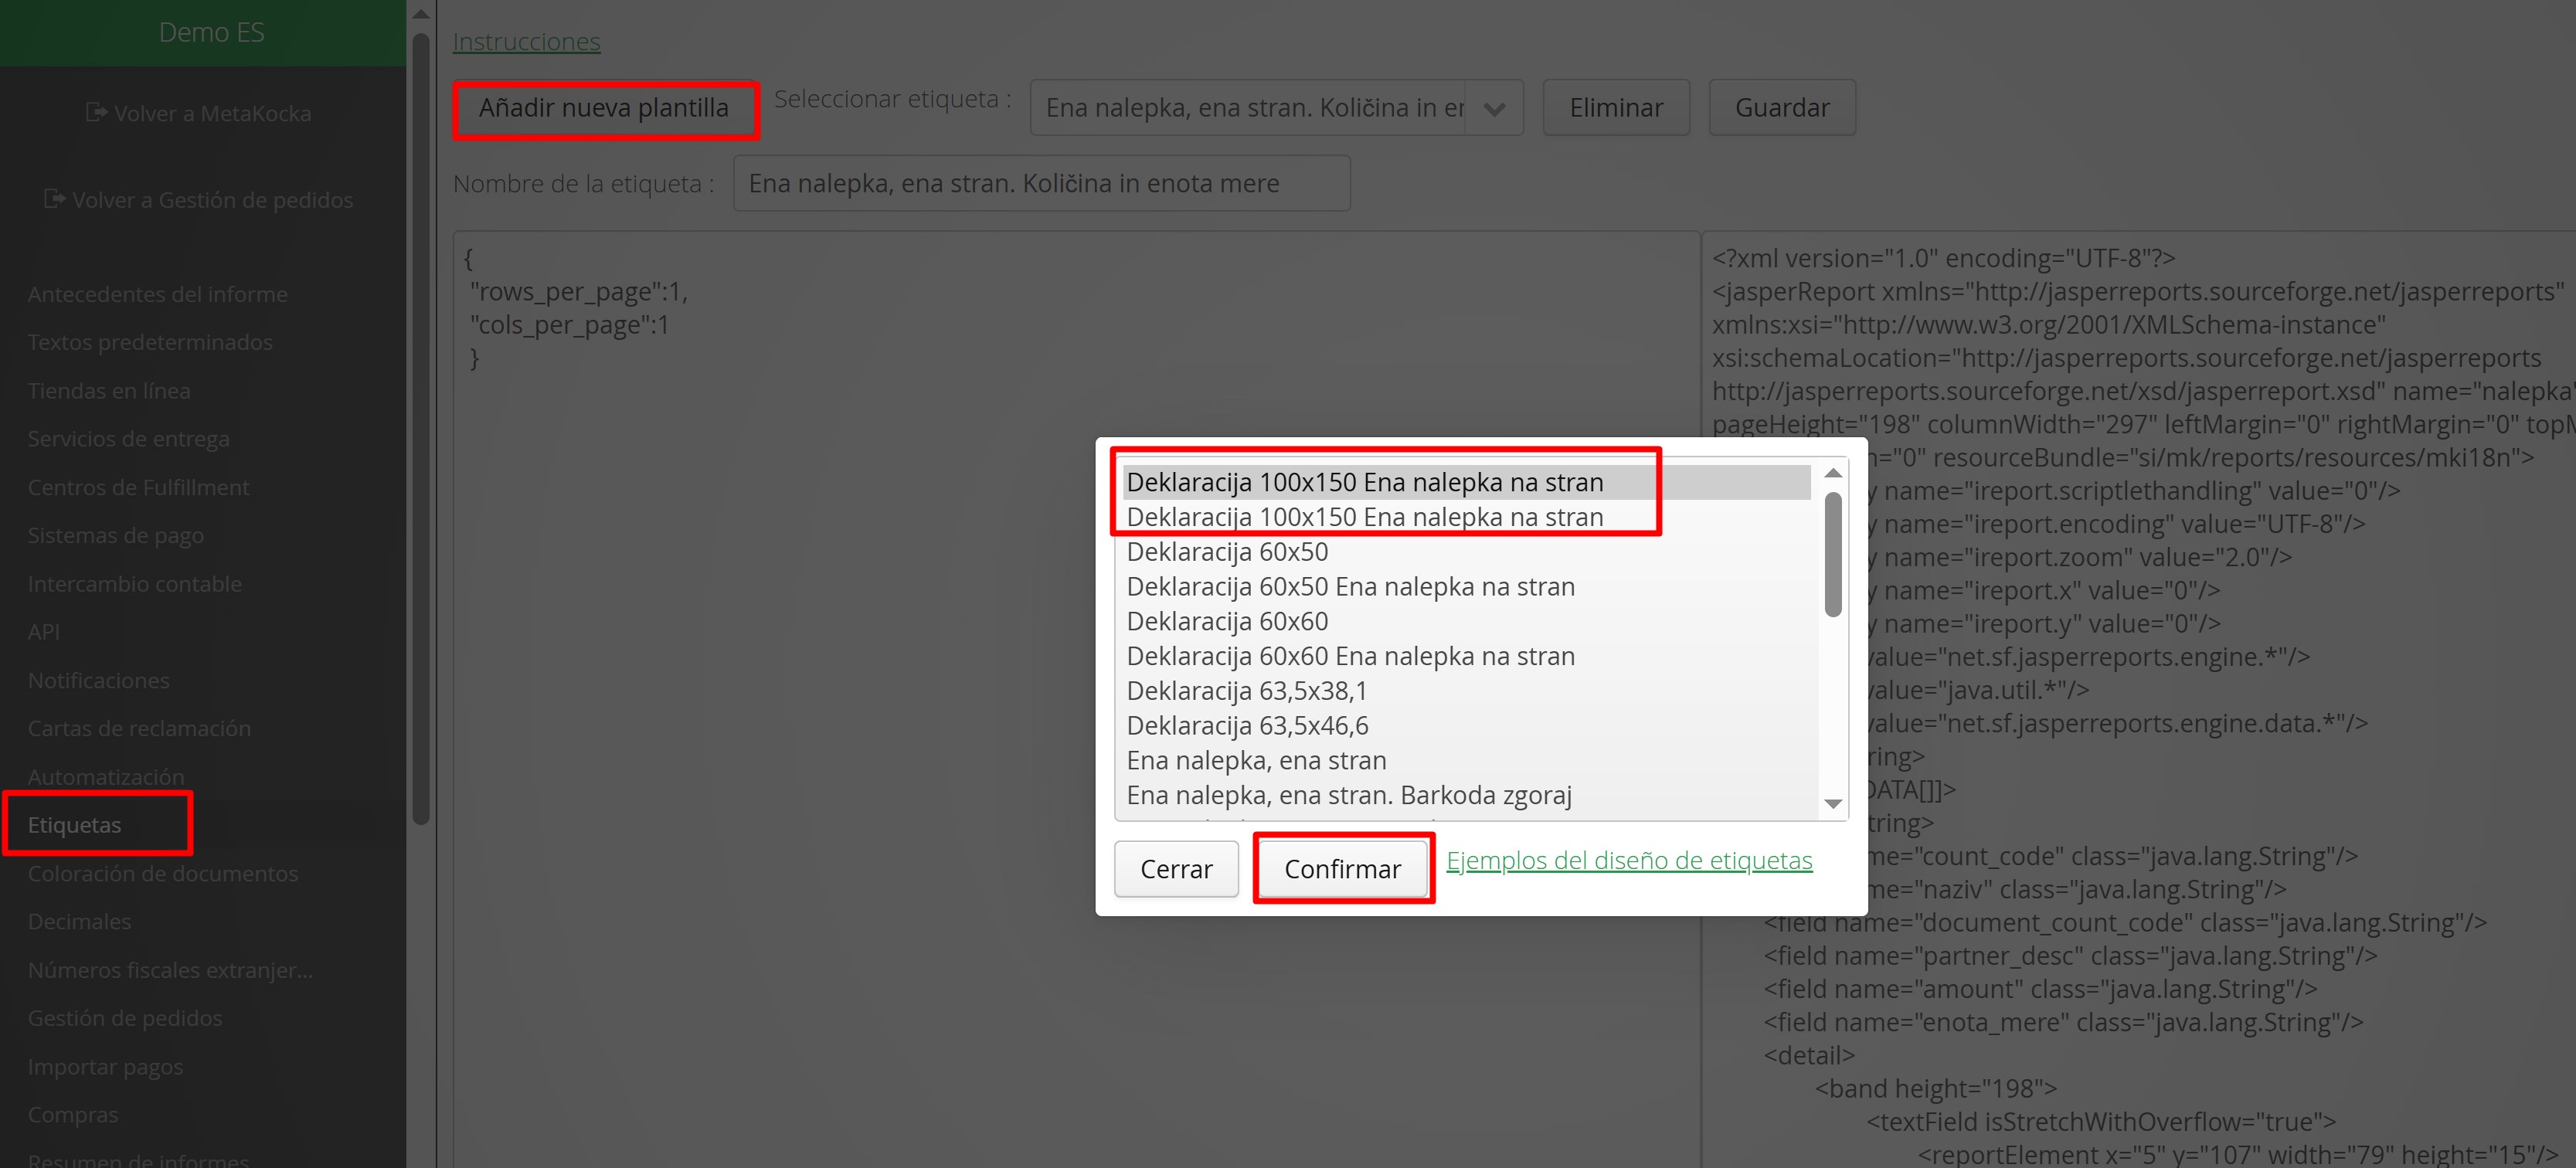Viewport: 2576px width, 1168px height.
Task: Click the template list scrollbar thumb
Action: pos(1833,555)
